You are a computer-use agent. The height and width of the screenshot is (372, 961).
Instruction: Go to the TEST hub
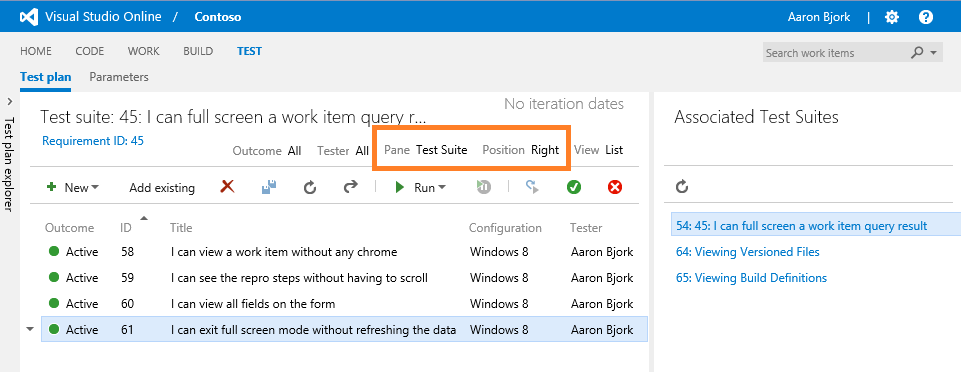[x=249, y=51]
